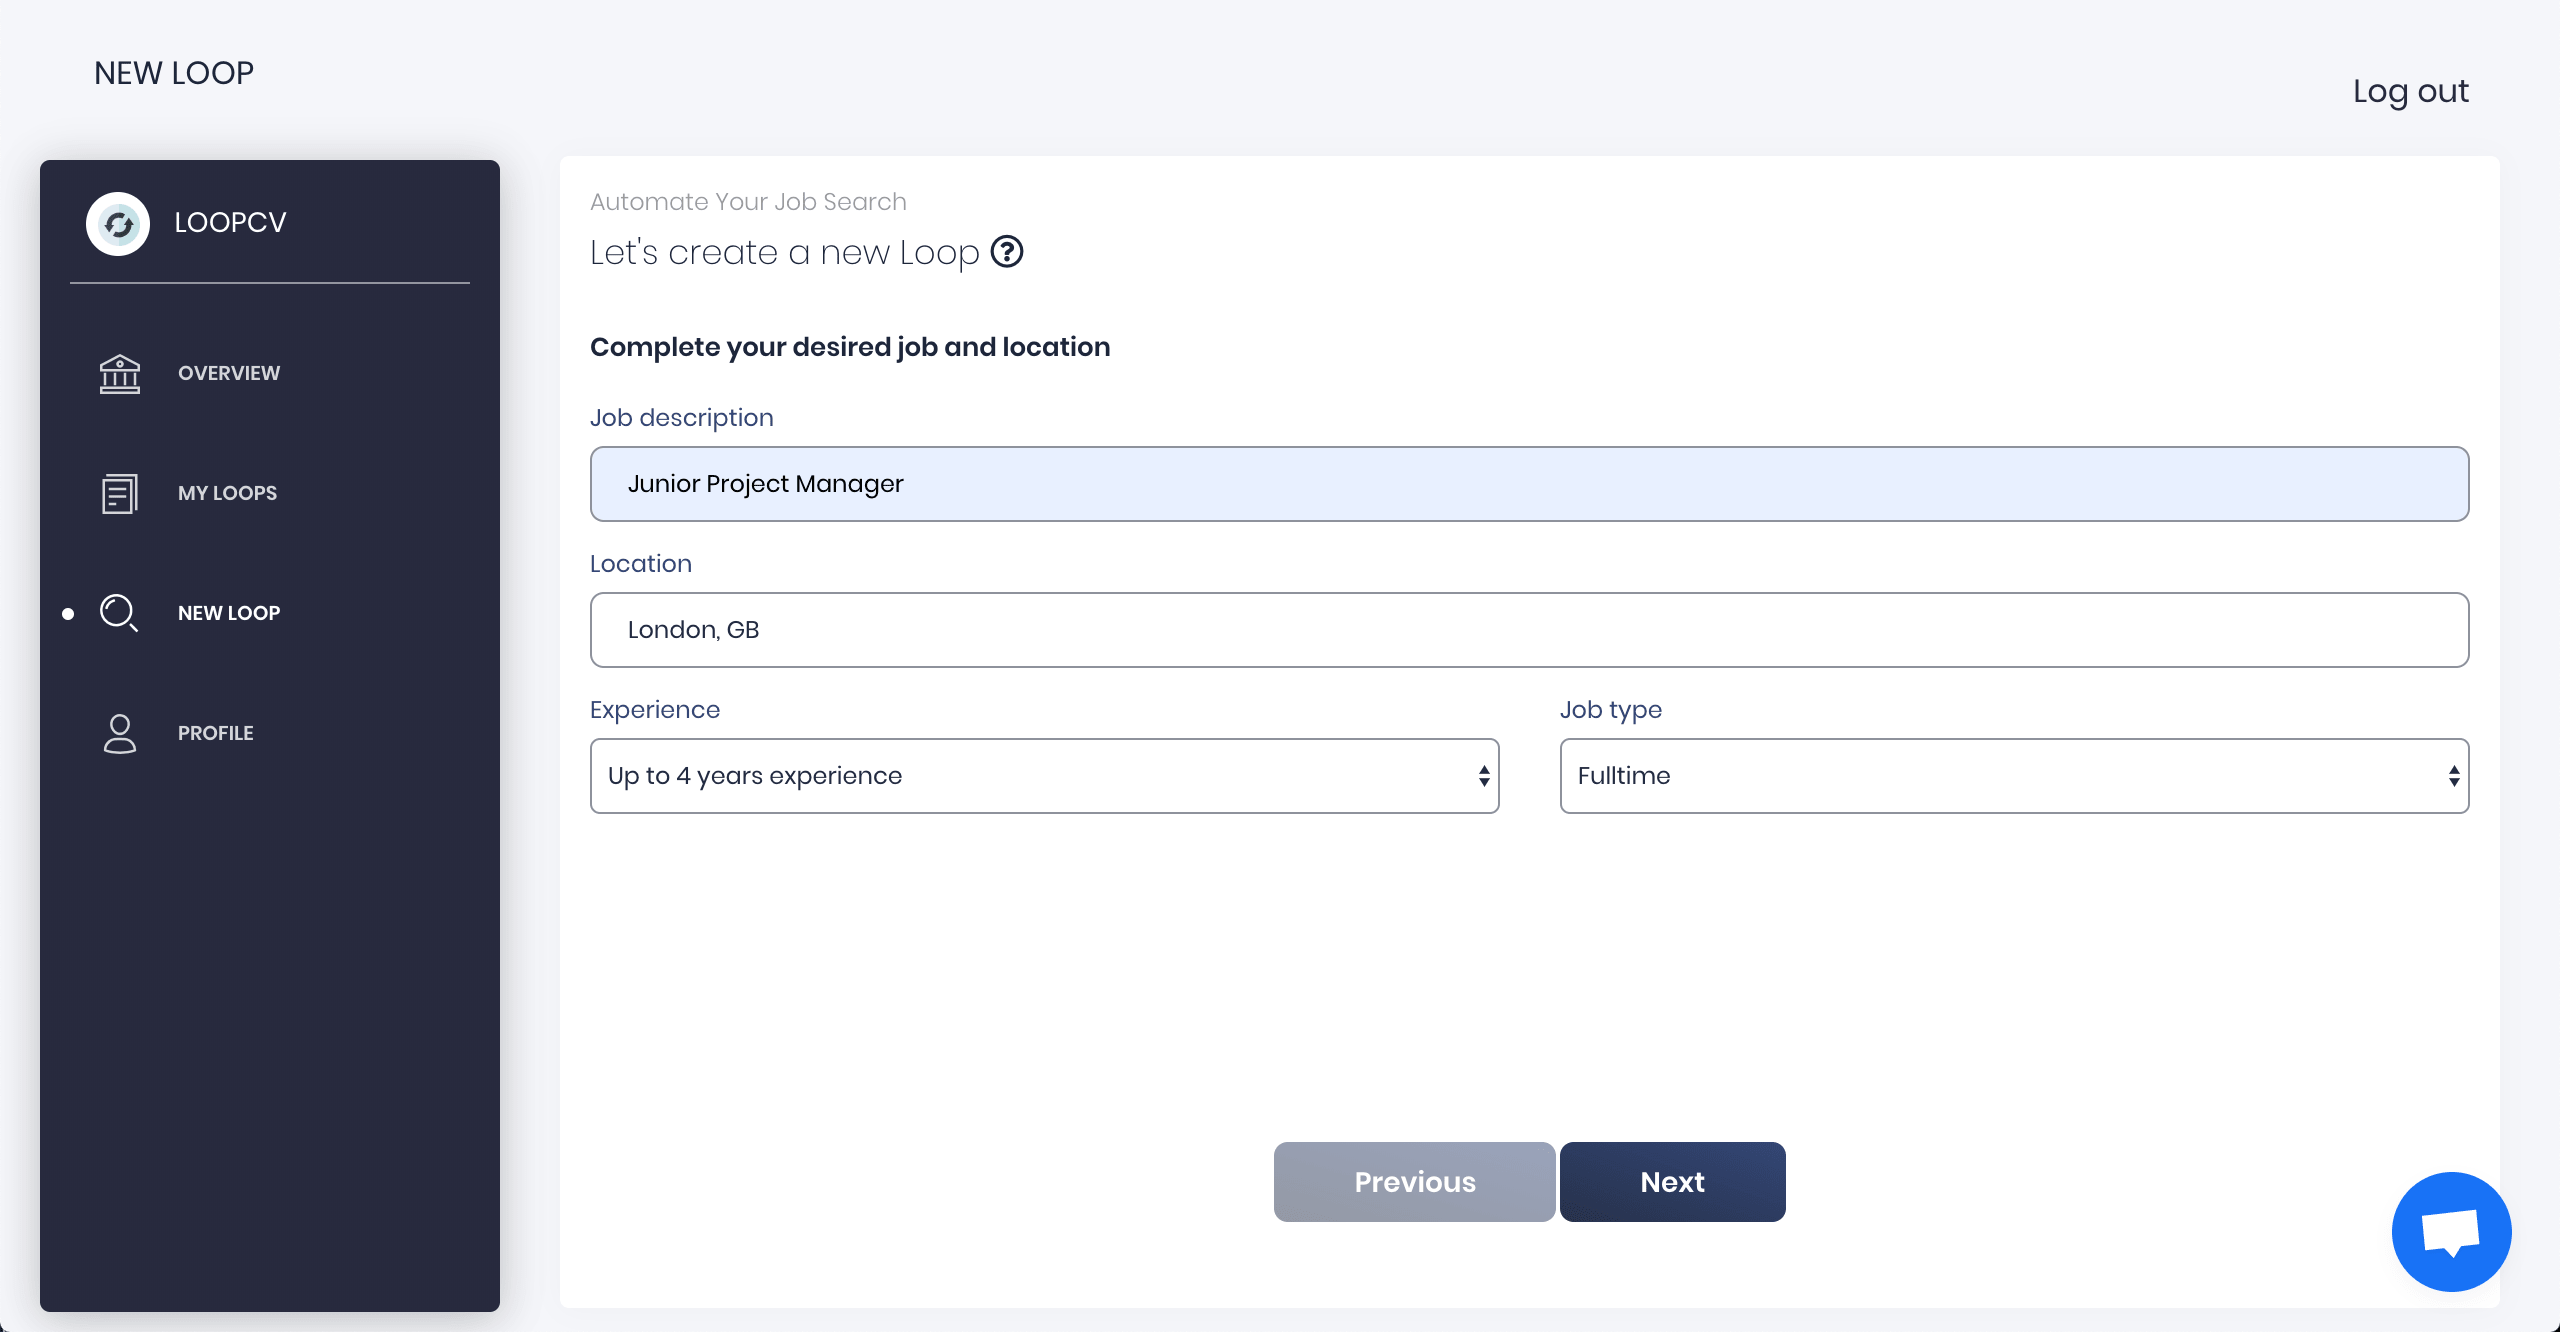Click the Previous button
Screen dimensions: 2560x1332
pyautogui.click(x=1414, y=1181)
